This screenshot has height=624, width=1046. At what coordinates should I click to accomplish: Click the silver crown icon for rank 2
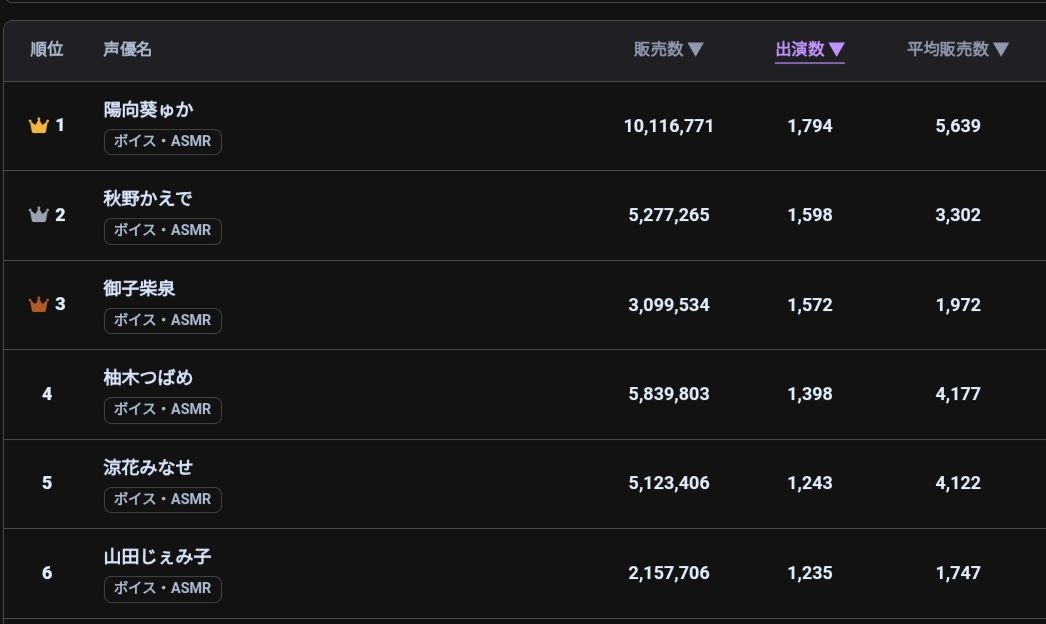tap(39, 215)
